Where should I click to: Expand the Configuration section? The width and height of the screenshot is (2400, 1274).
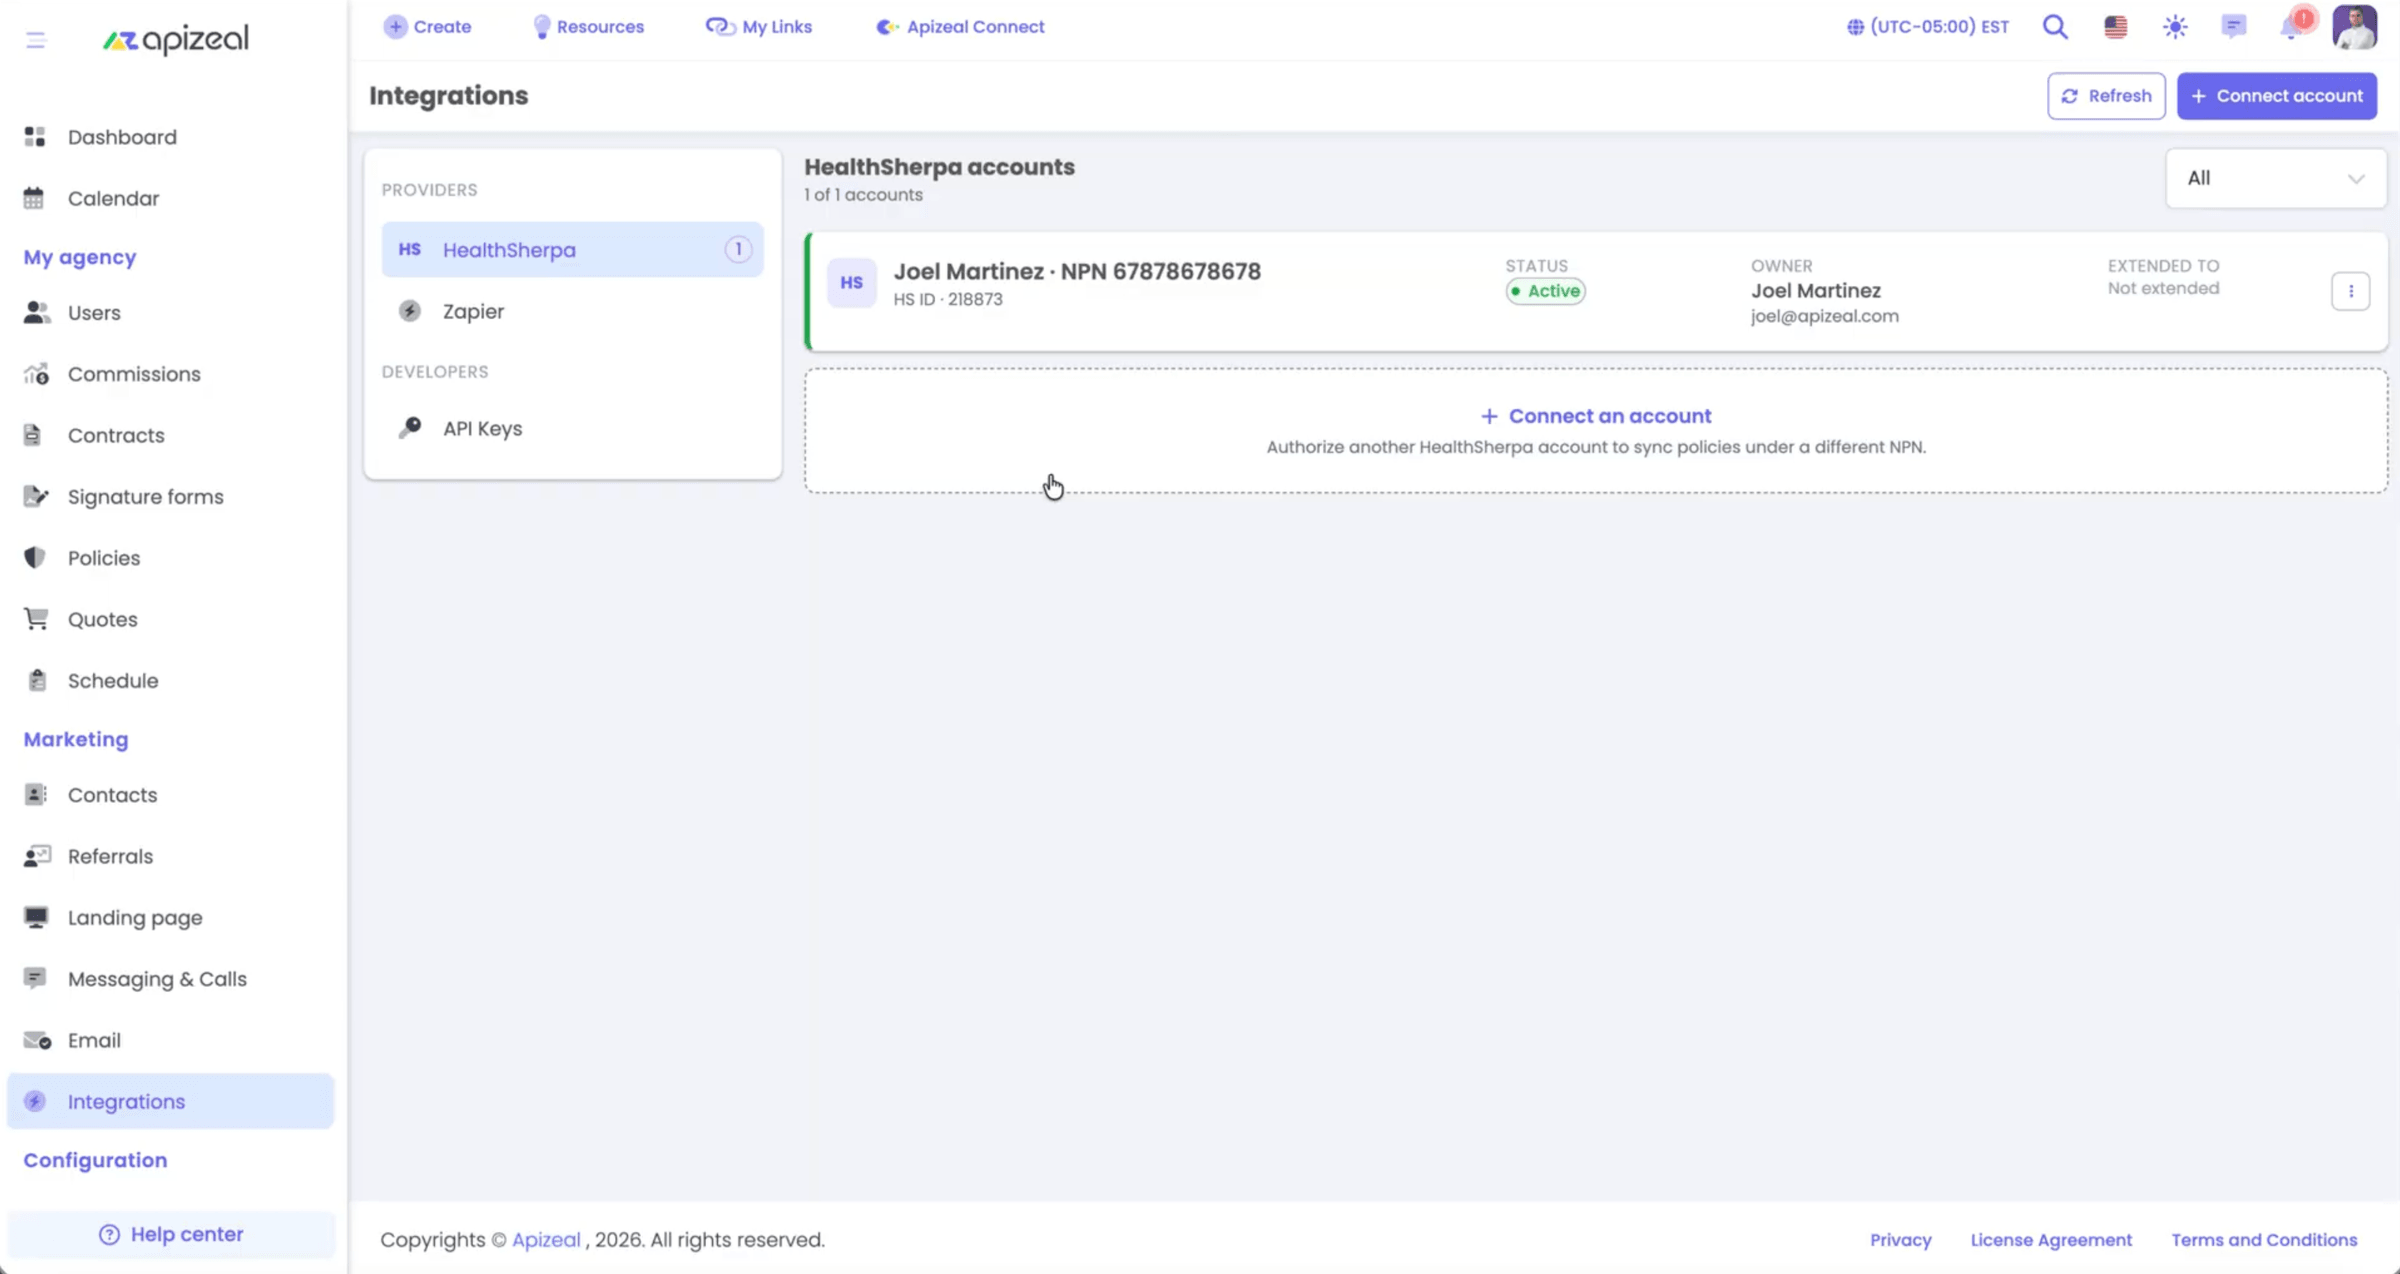pyautogui.click(x=95, y=1160)
